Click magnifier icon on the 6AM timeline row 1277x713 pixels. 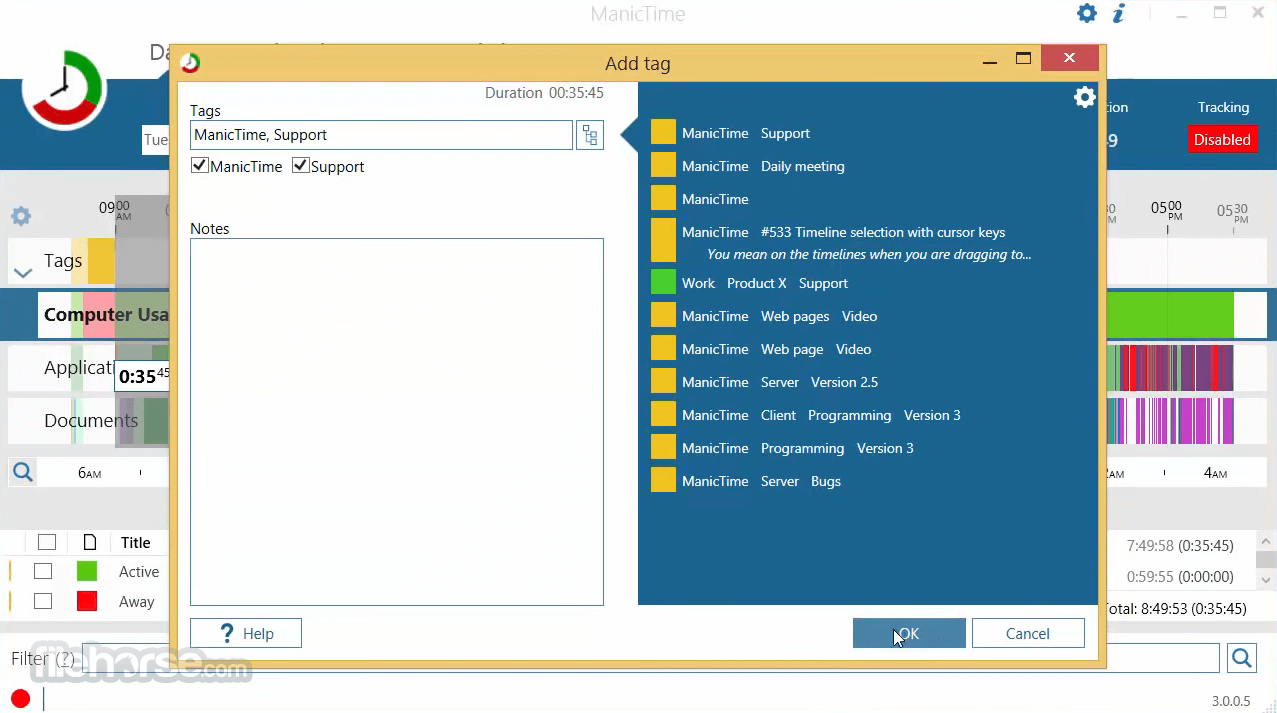click(23, 472)
